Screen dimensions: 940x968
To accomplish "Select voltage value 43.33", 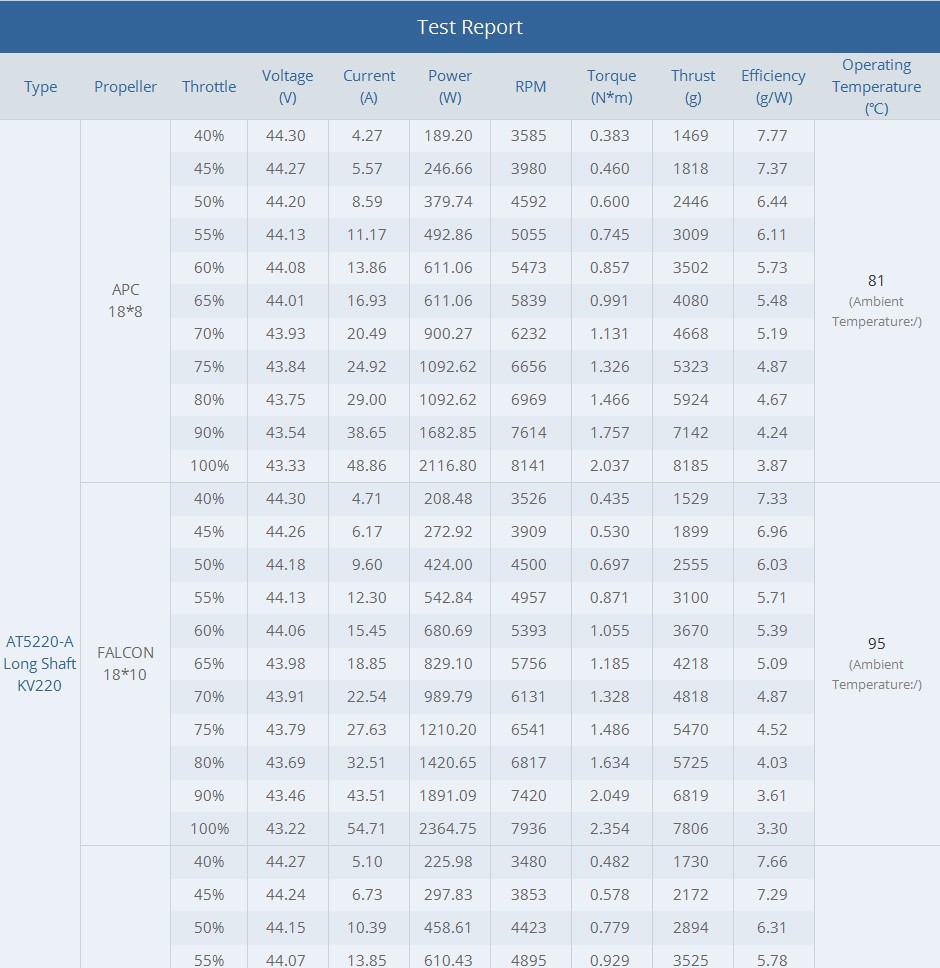I will [x=286, y=466].
